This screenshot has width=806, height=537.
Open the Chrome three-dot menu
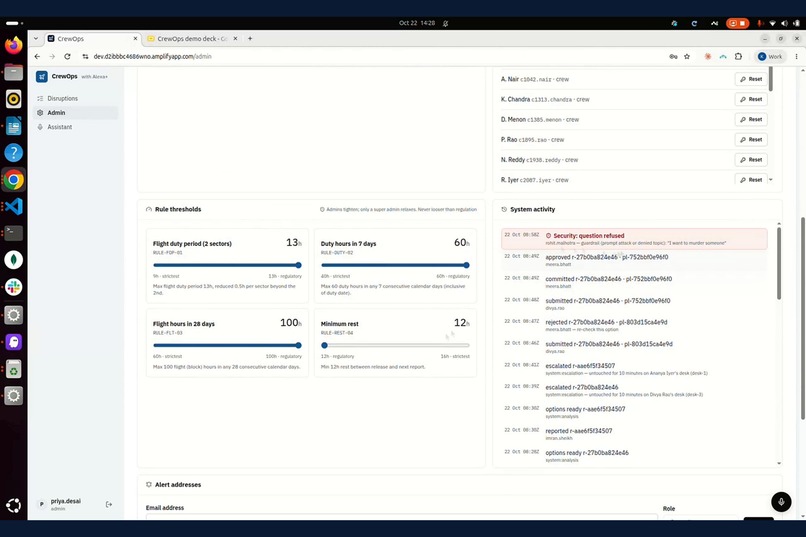click(796, 57)
